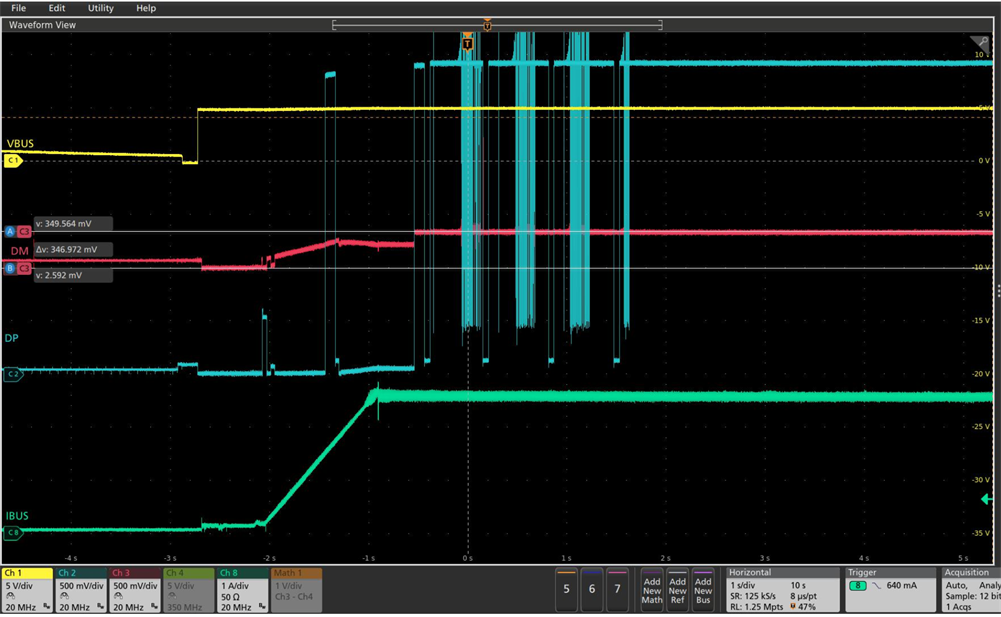Select the C8 IBUS channel handle

[x=13, y=533]
